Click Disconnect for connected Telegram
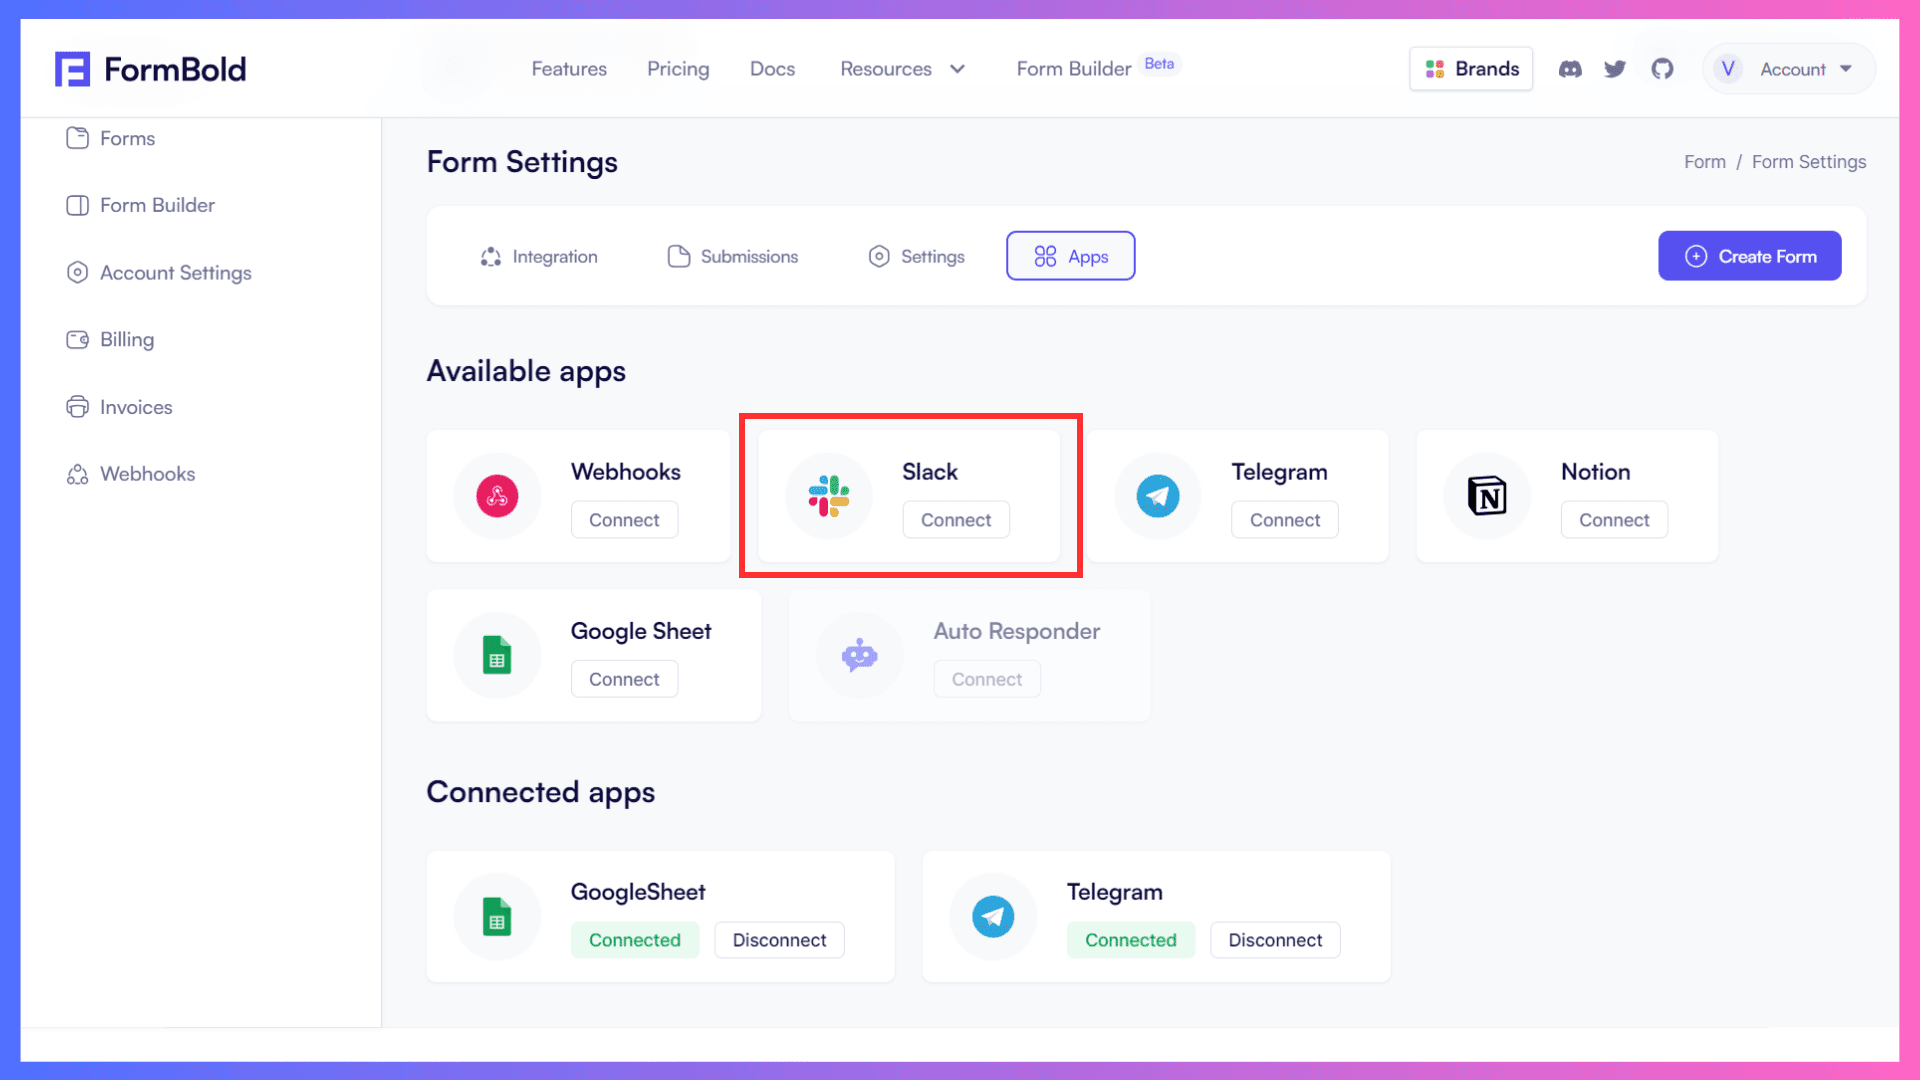The width and height of the screenshot is (1920, 1080). 1273,940
